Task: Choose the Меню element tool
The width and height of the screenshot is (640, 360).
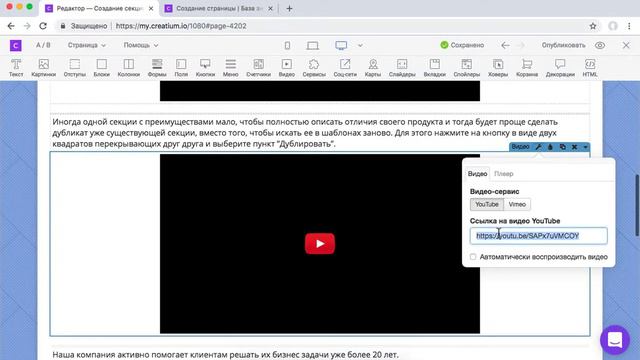Action: (x=231, y=68)
